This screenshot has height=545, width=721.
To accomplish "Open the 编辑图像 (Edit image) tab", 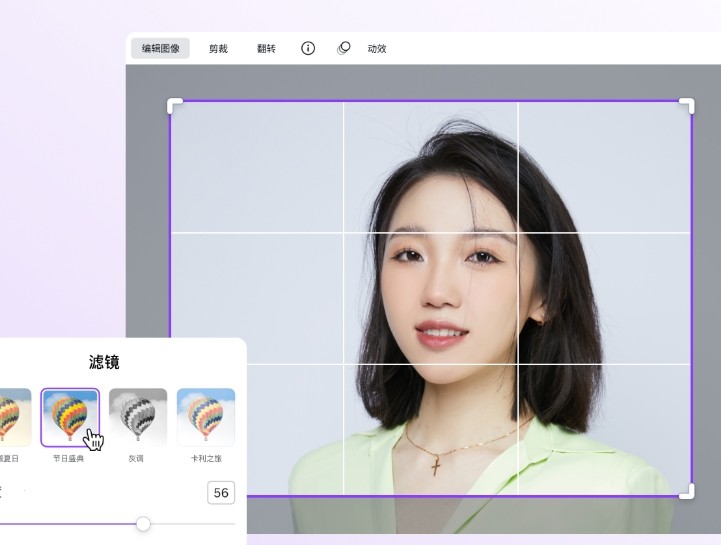I will 160,48.
